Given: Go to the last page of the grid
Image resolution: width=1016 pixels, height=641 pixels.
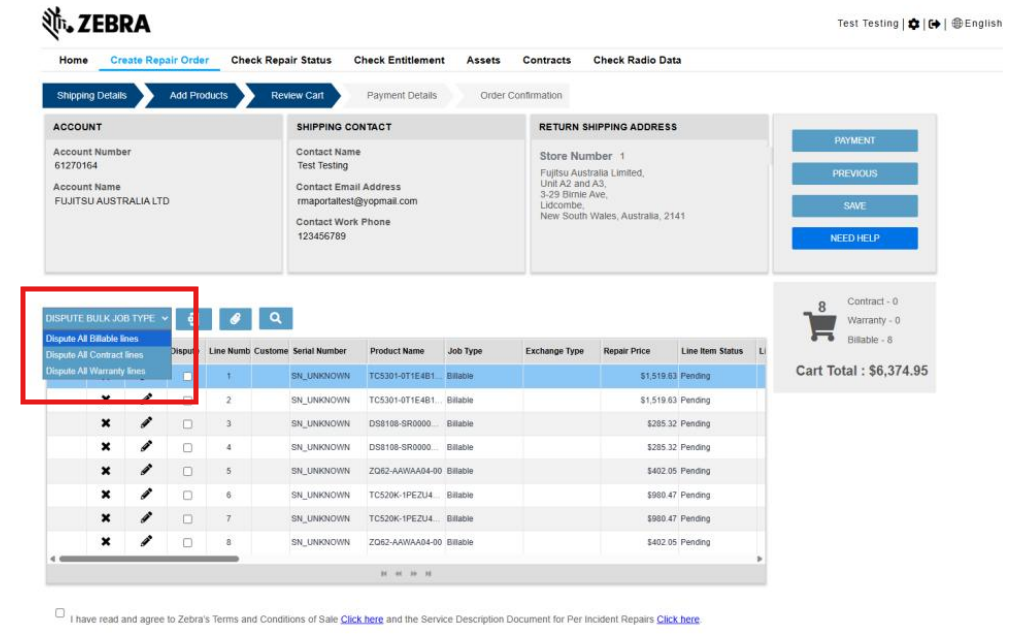Looking at the screenshot, I should 428,574.
